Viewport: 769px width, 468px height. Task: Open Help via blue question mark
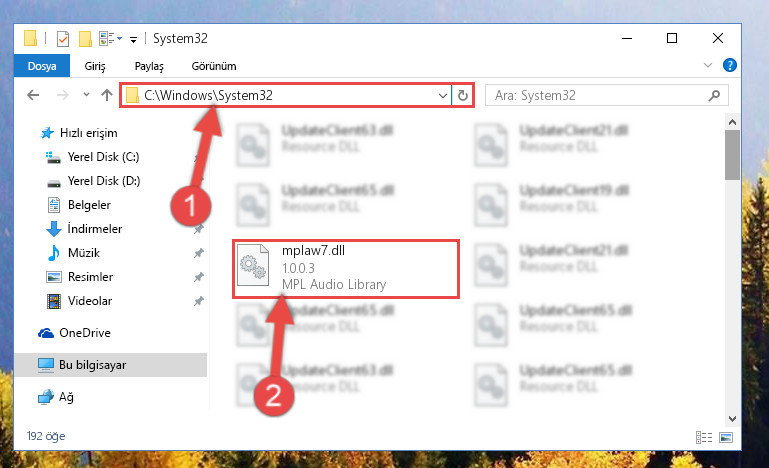730,65
